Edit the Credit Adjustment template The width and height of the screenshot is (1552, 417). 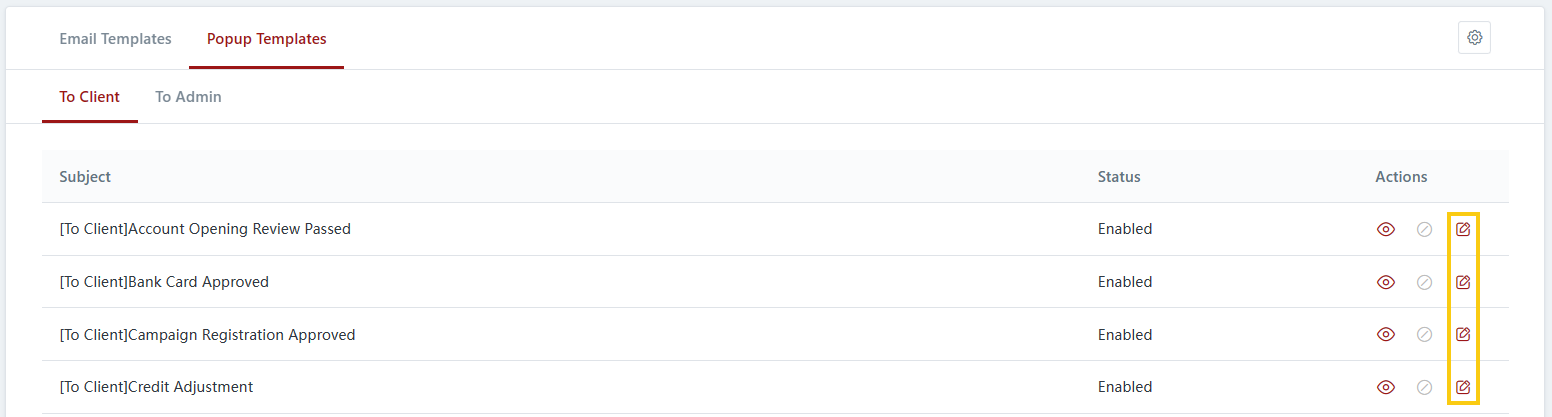(1463, 387)
